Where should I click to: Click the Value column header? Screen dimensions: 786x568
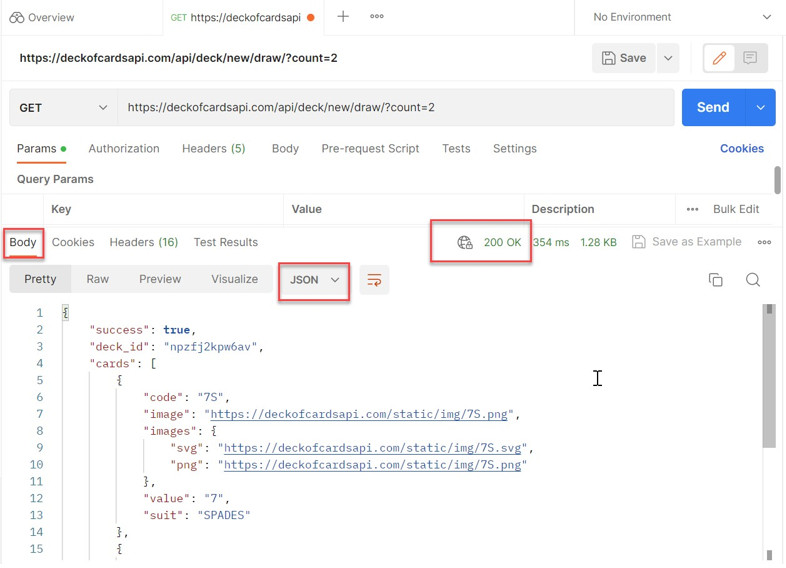click(307, 210)
